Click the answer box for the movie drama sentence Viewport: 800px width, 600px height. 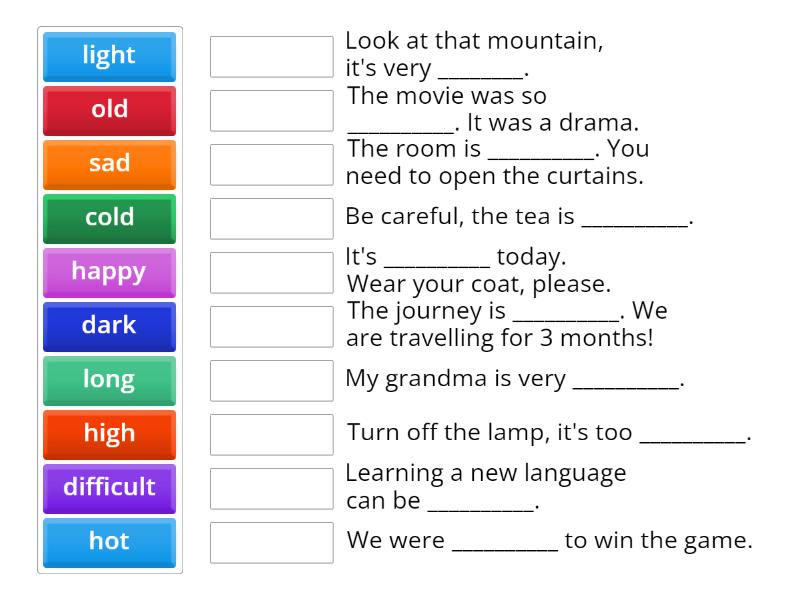(x=271, y=110)
